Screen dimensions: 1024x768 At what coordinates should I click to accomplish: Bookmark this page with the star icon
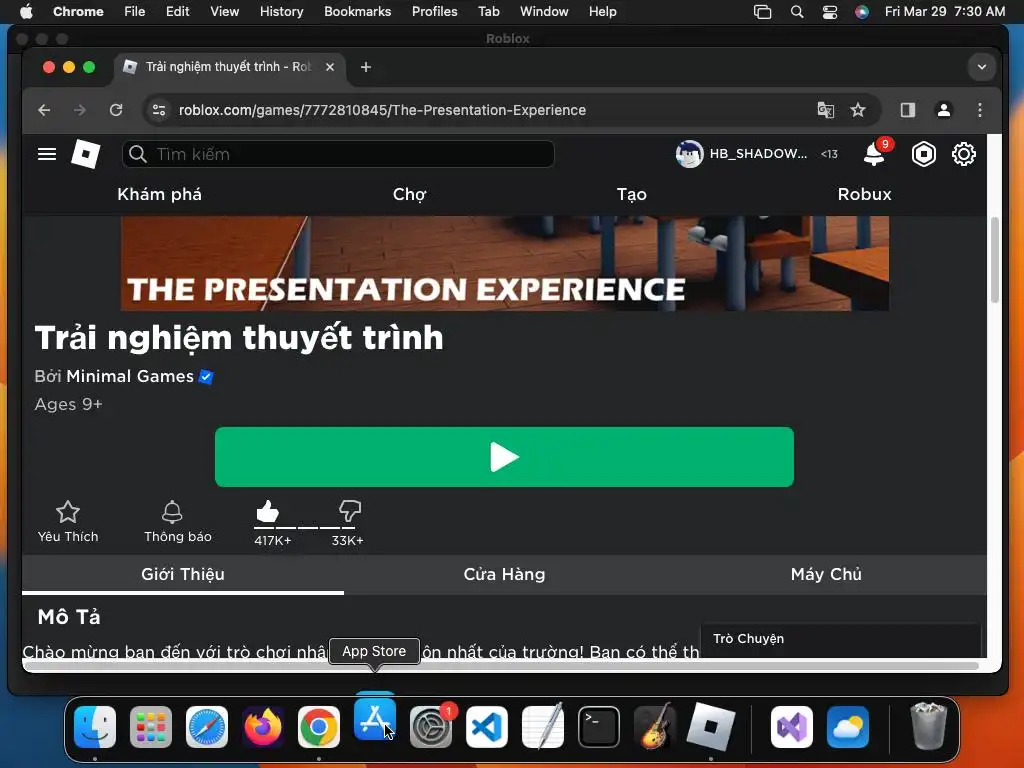(x=858, y=110)
